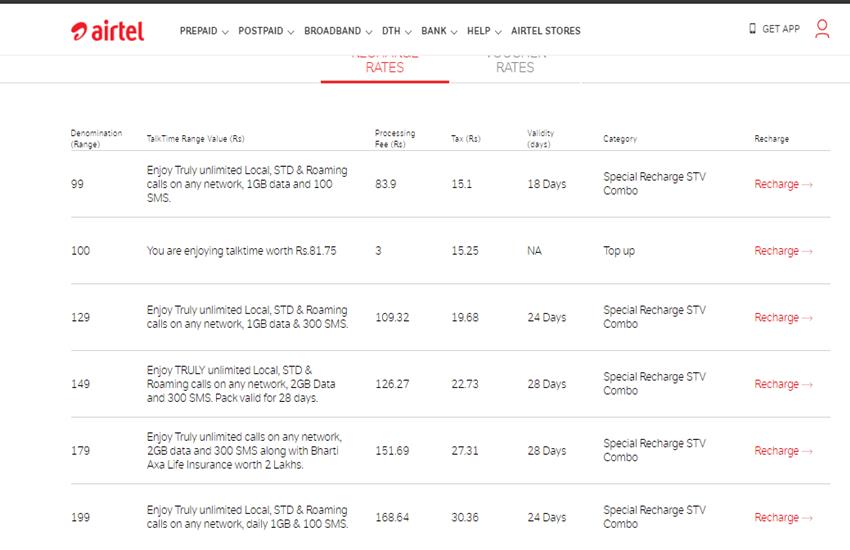Screen dimensions: 850x550
Task: Switch to the Recharge Rates tab
Action: point(384,65)
